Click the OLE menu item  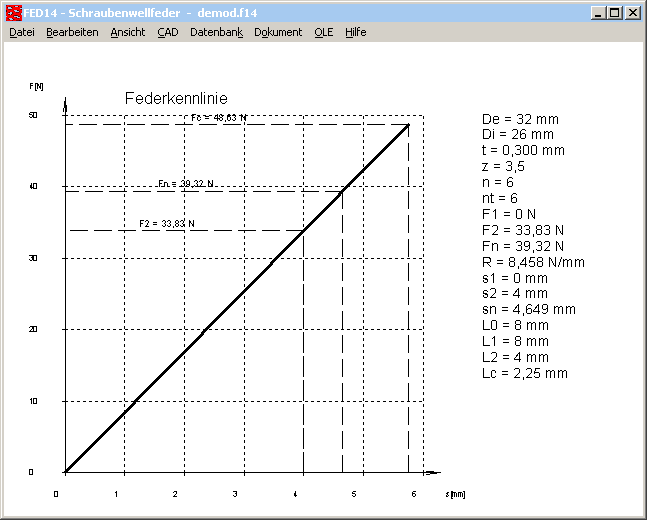coord(324,32)
